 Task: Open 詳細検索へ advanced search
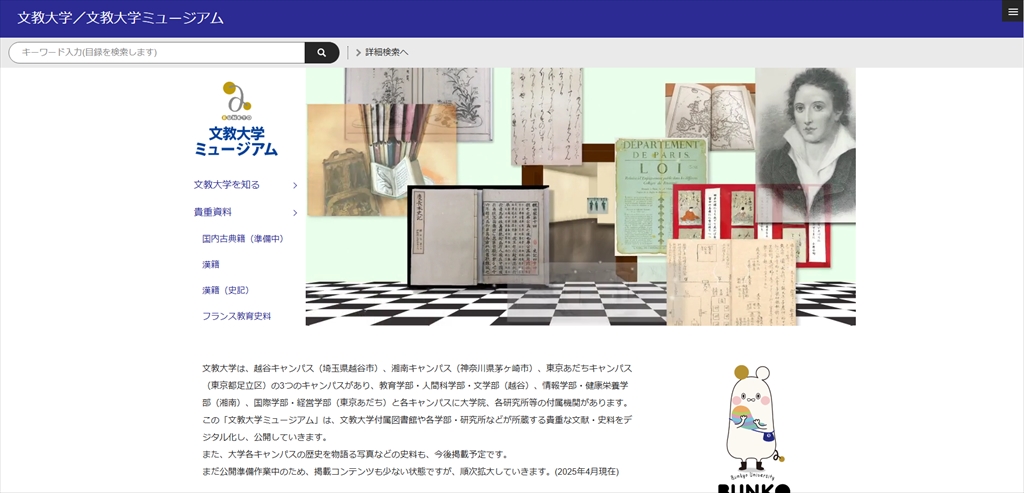click(381, 52)
